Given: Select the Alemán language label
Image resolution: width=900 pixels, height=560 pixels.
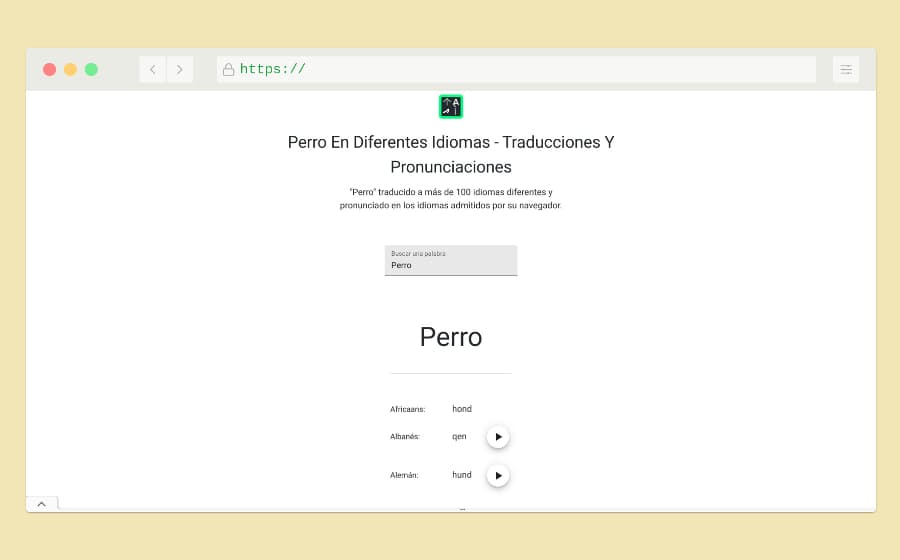Looking at the screenshot, I should point(404,475).
